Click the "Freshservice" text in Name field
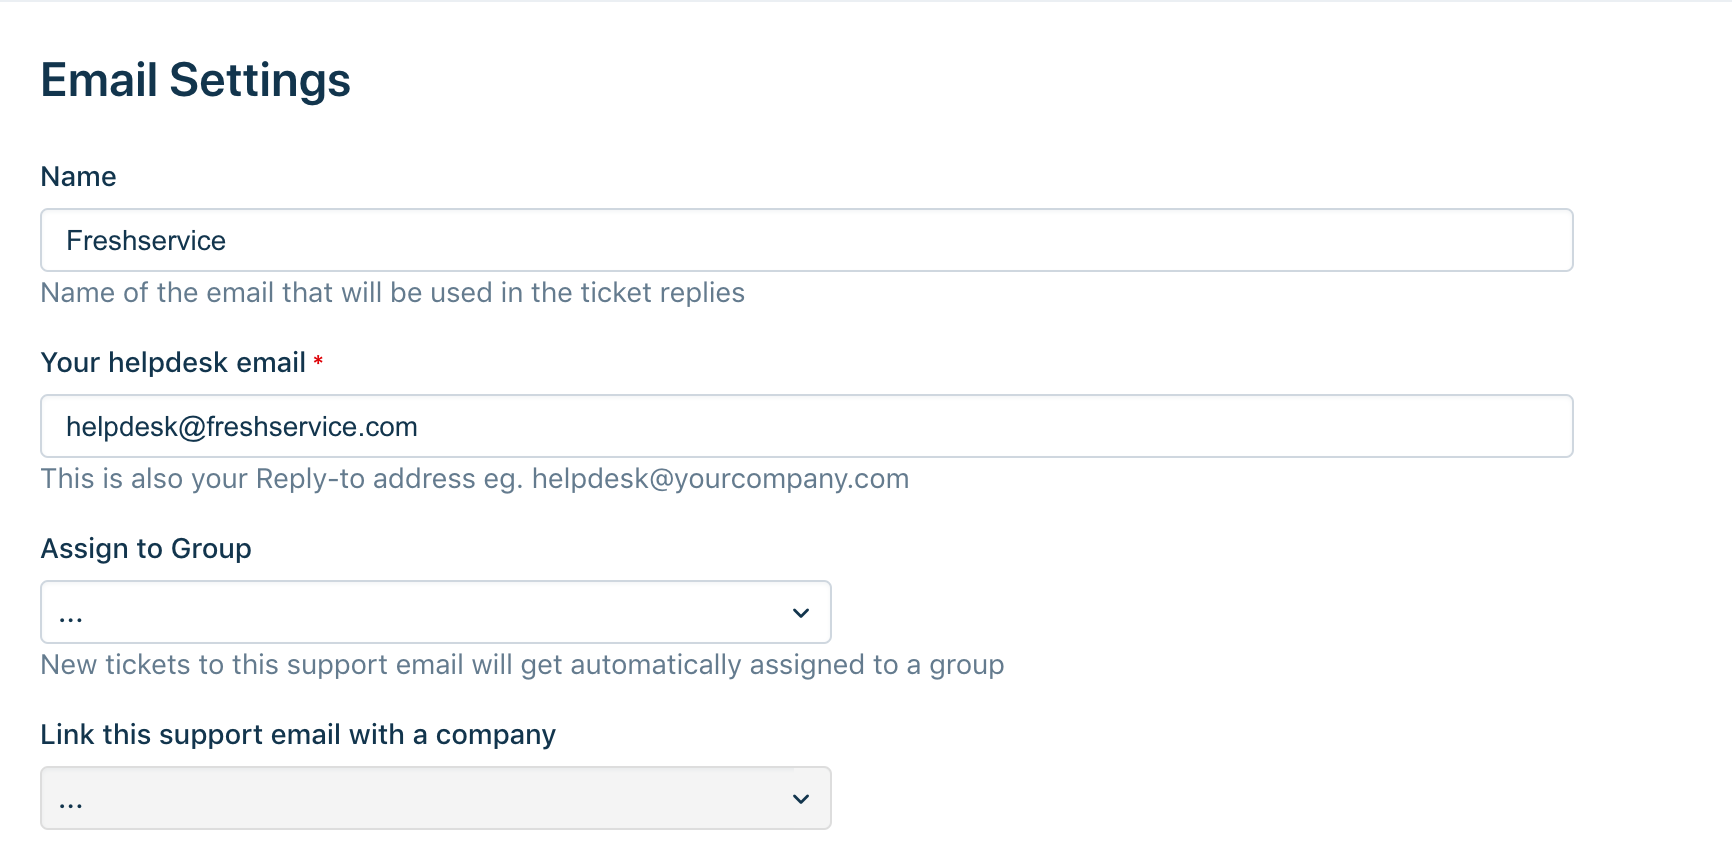The image size is (1732, 858). (x=146, y=241)
